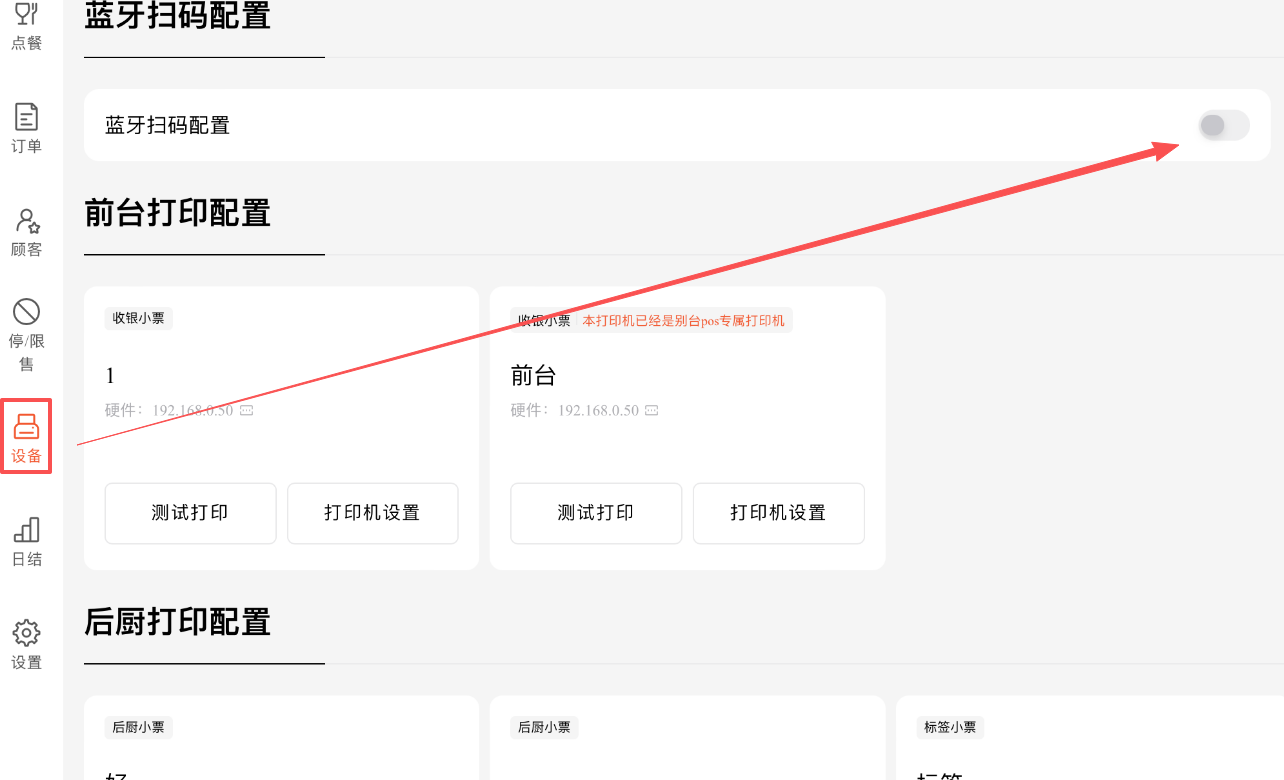
Task: Enable the 蓝牙扫码配置 toggle switch
Action: [1223, 125]
